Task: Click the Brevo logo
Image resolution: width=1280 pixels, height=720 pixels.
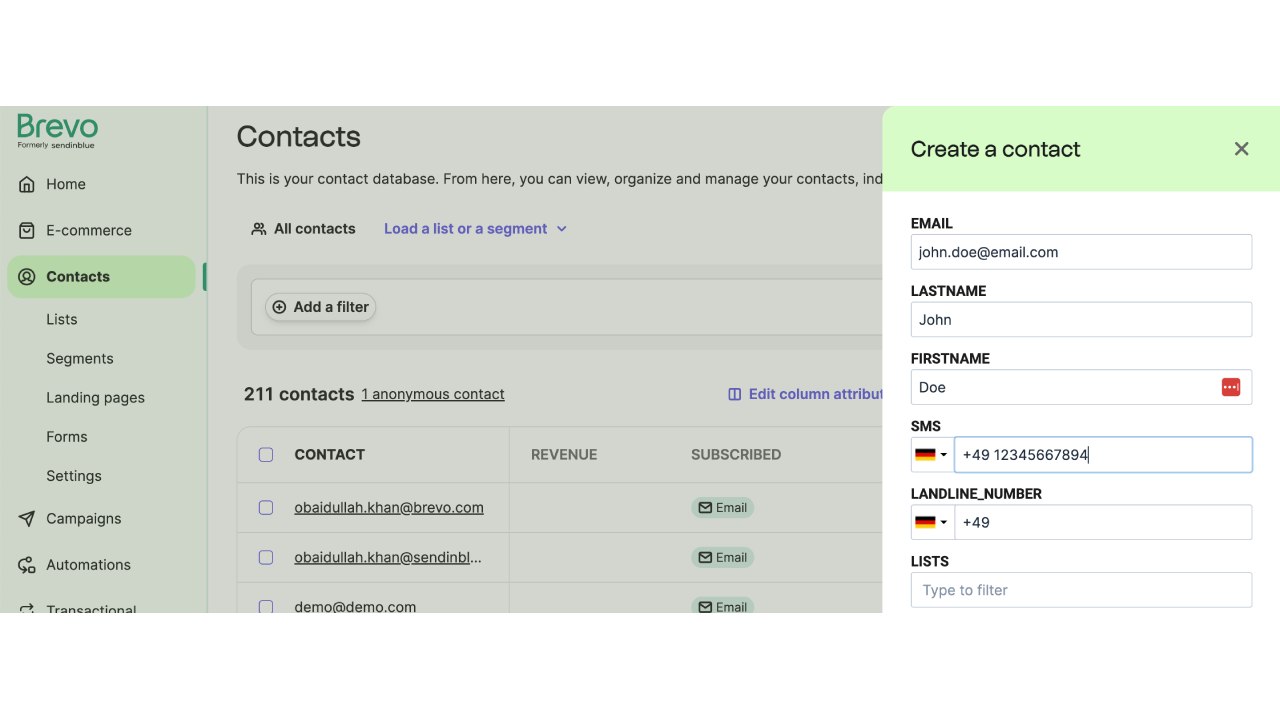Action: tap(58, 131)
